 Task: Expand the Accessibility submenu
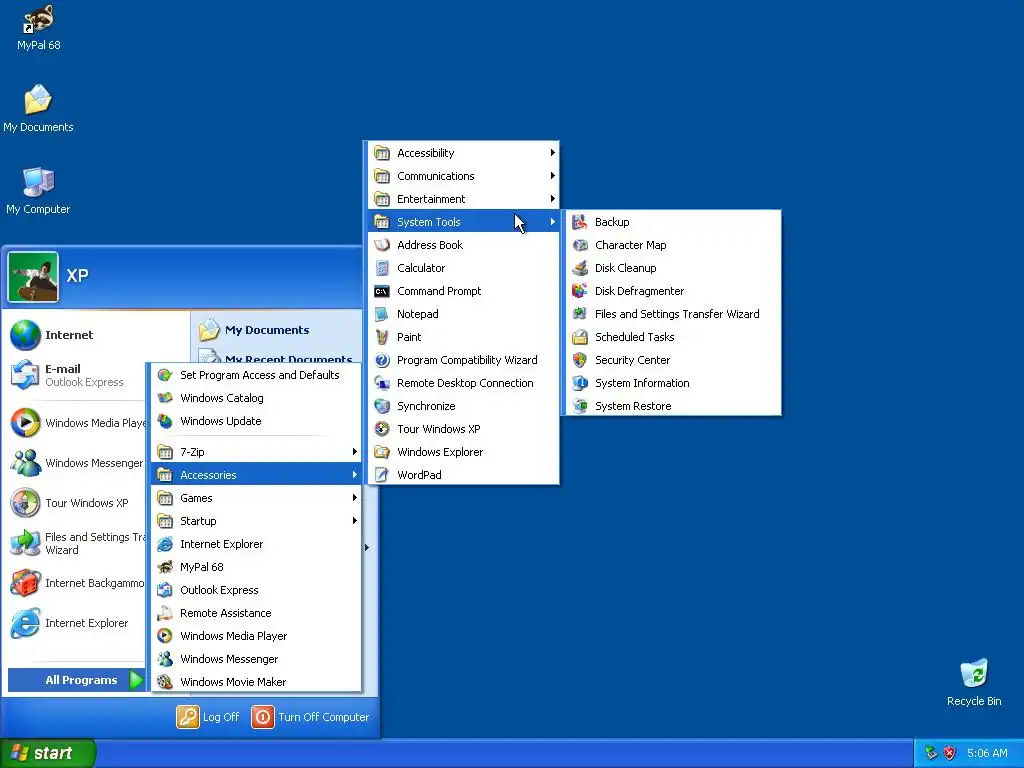pos(464,153)
